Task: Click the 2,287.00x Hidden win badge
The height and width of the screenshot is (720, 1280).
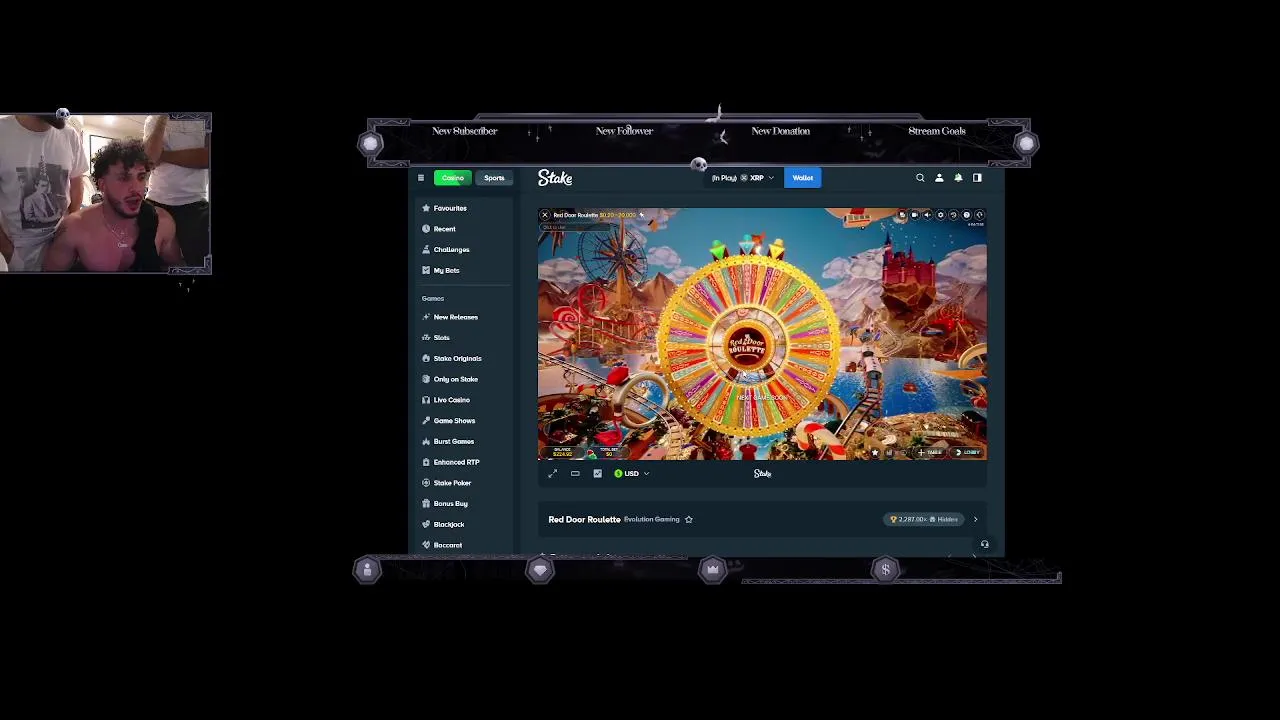Action: pyautogui.click(x=924, y=519)
